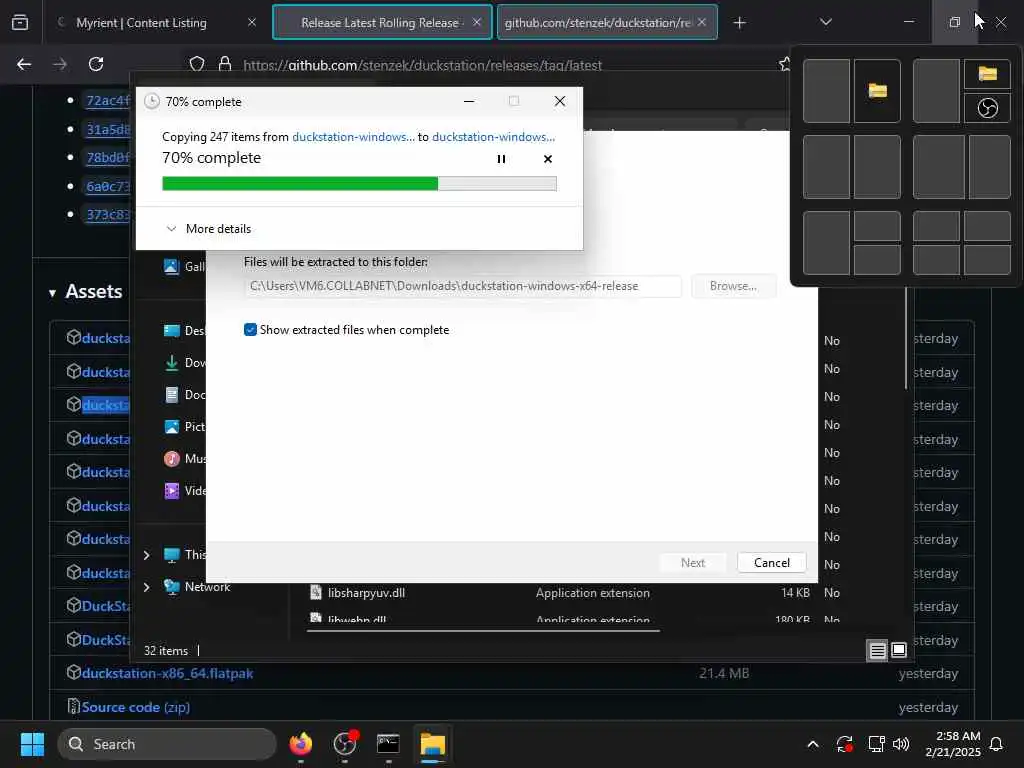Pick the File Explorer thumbnail in snap layout

coord(877,91)
